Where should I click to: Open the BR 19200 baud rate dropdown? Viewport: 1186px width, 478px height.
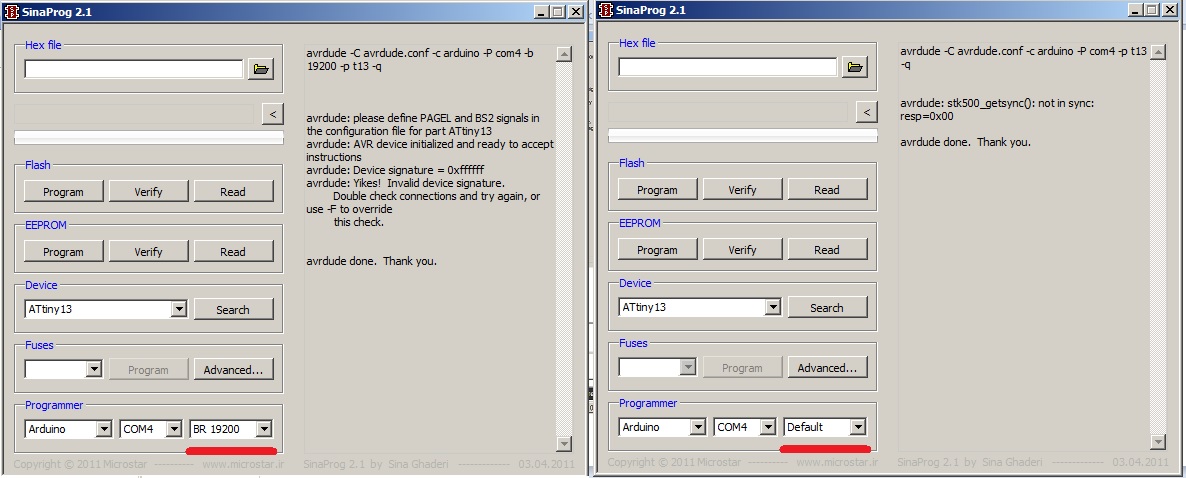pos(263,429)
